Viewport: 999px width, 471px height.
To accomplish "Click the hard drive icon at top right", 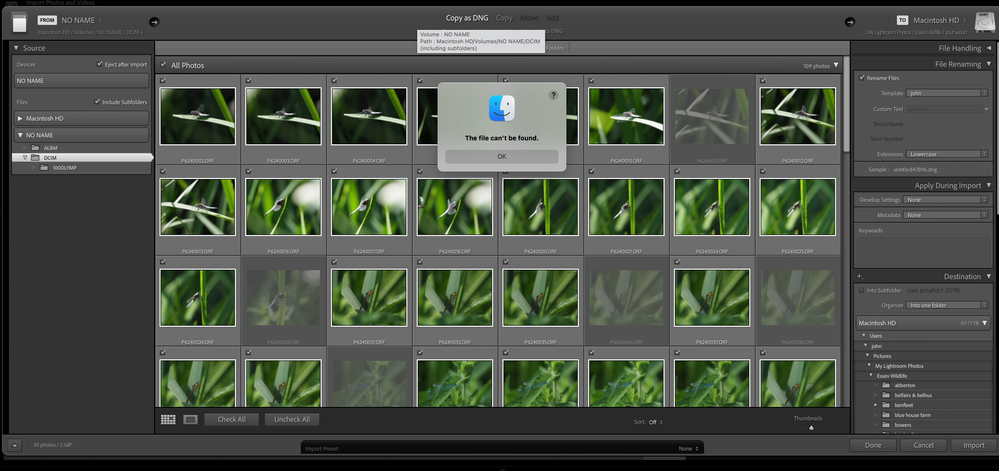I will tap(984, 23).
